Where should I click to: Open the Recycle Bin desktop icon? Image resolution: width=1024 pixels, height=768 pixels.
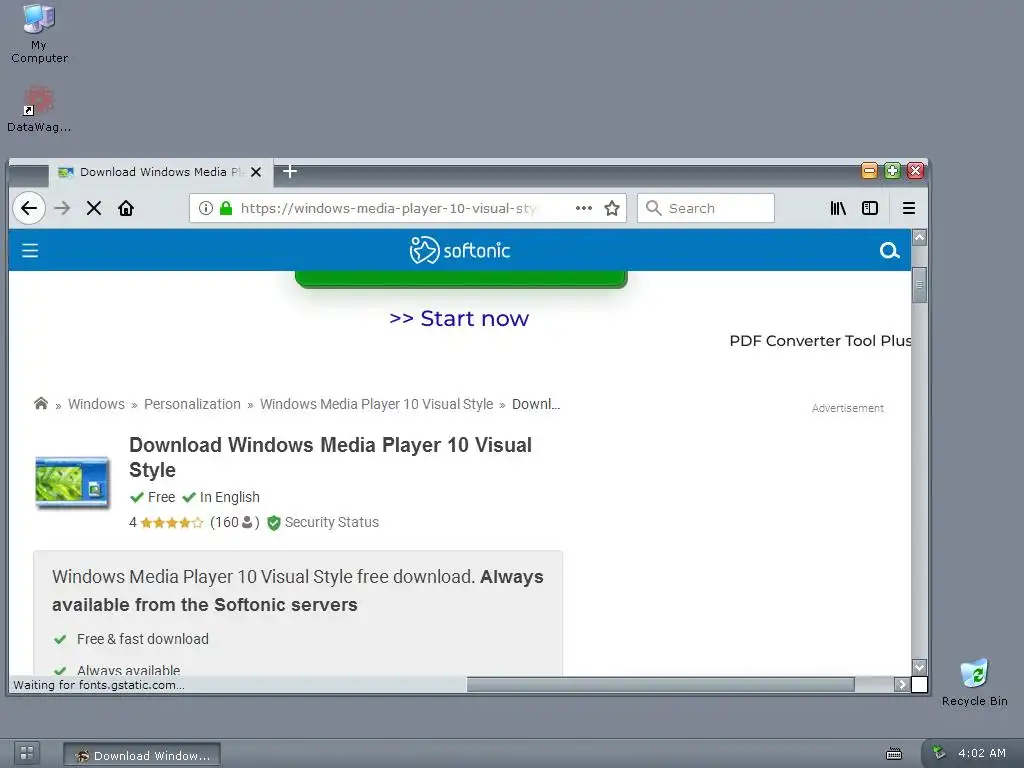point(974,683)
